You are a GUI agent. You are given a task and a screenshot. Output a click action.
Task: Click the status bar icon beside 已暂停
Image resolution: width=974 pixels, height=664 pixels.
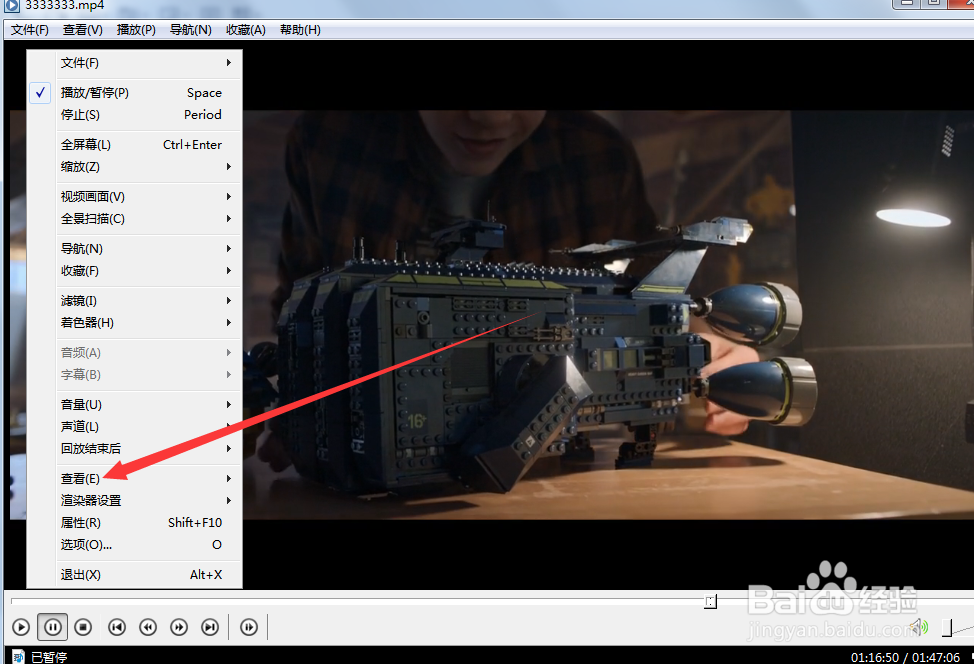19,657
